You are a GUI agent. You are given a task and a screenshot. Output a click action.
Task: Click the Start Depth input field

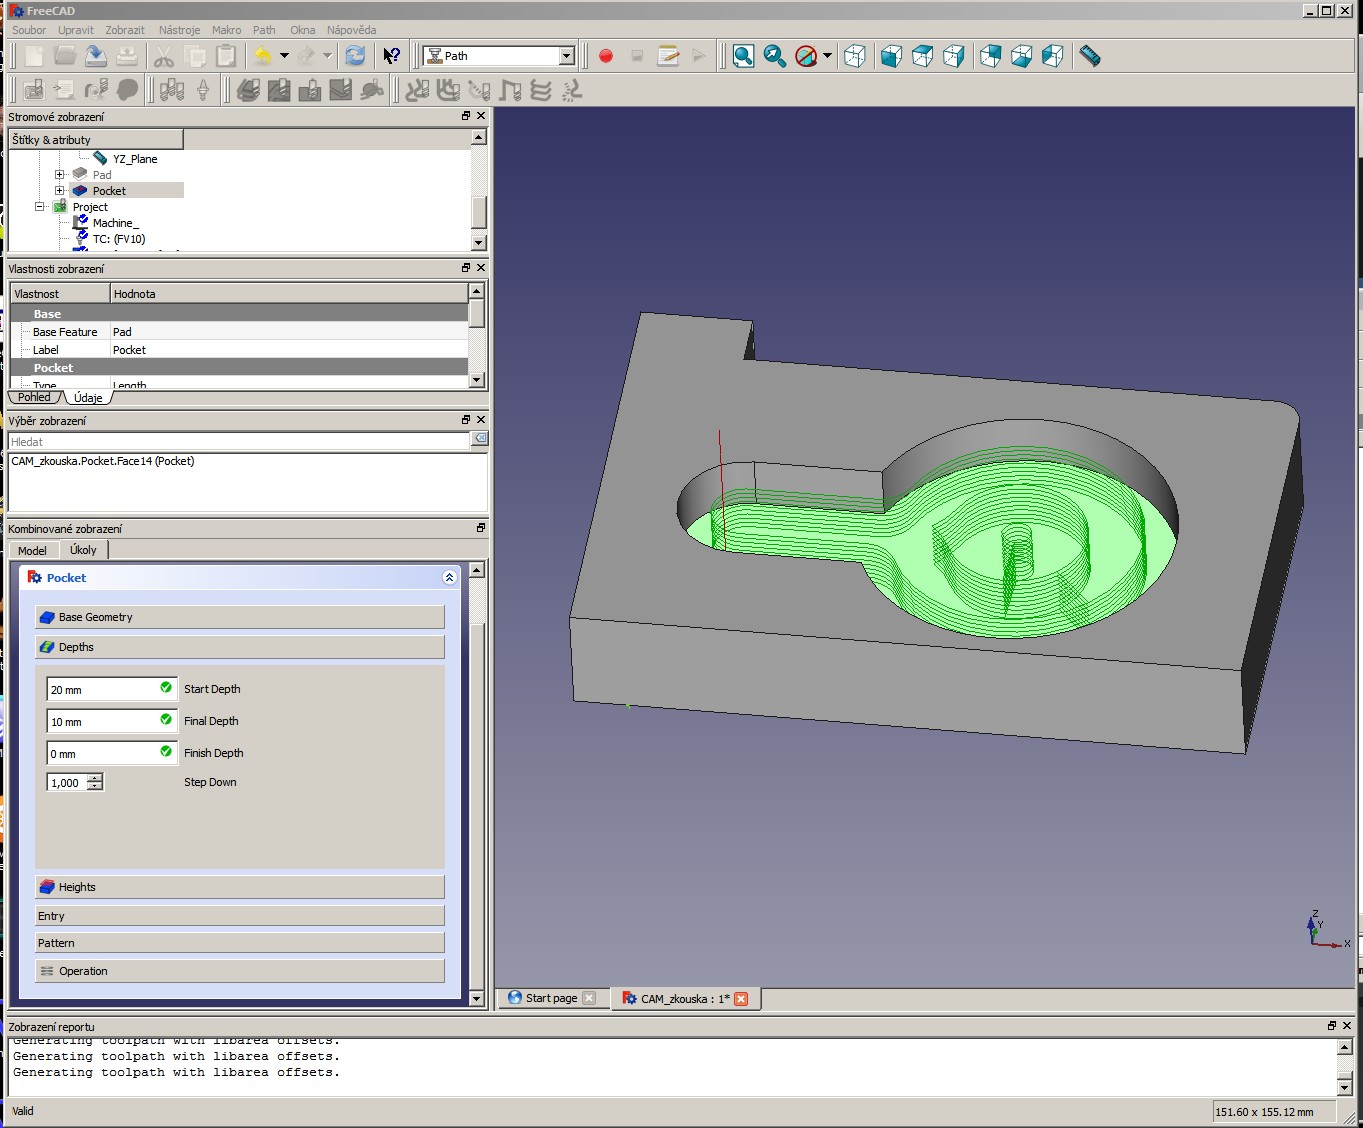(x=102, y=689)
